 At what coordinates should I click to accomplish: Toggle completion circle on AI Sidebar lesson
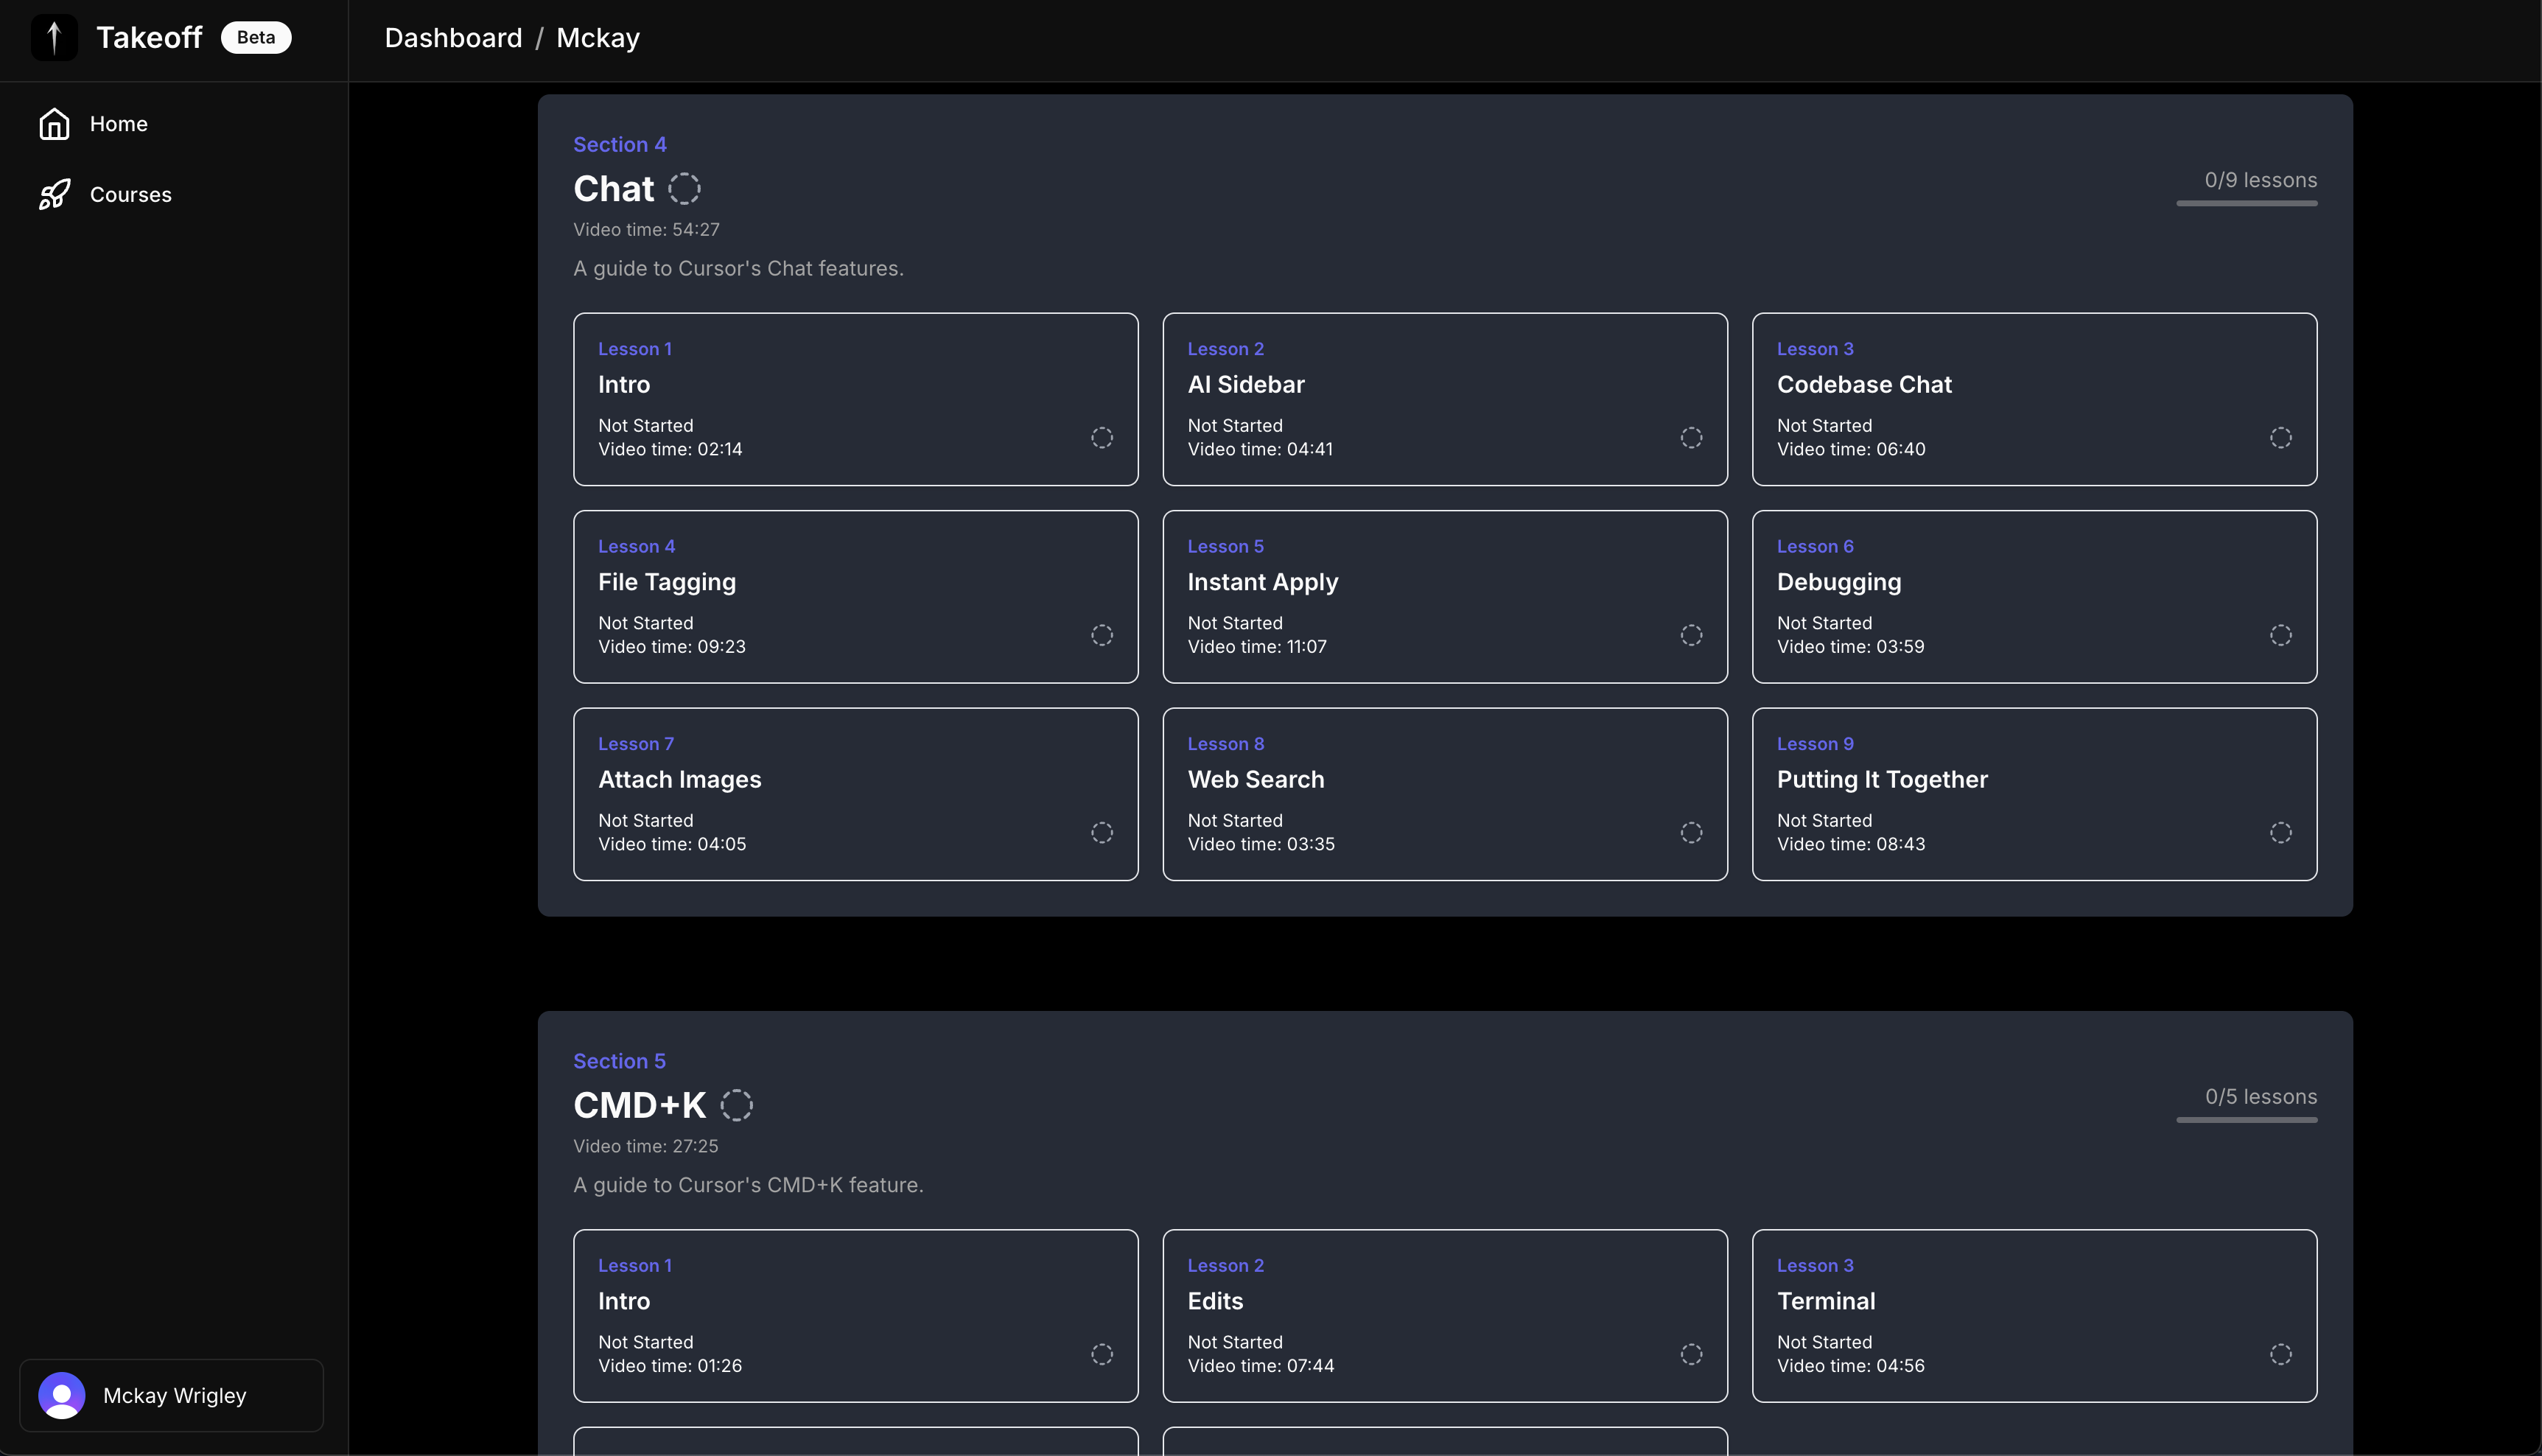click(x=1691, y=438)
